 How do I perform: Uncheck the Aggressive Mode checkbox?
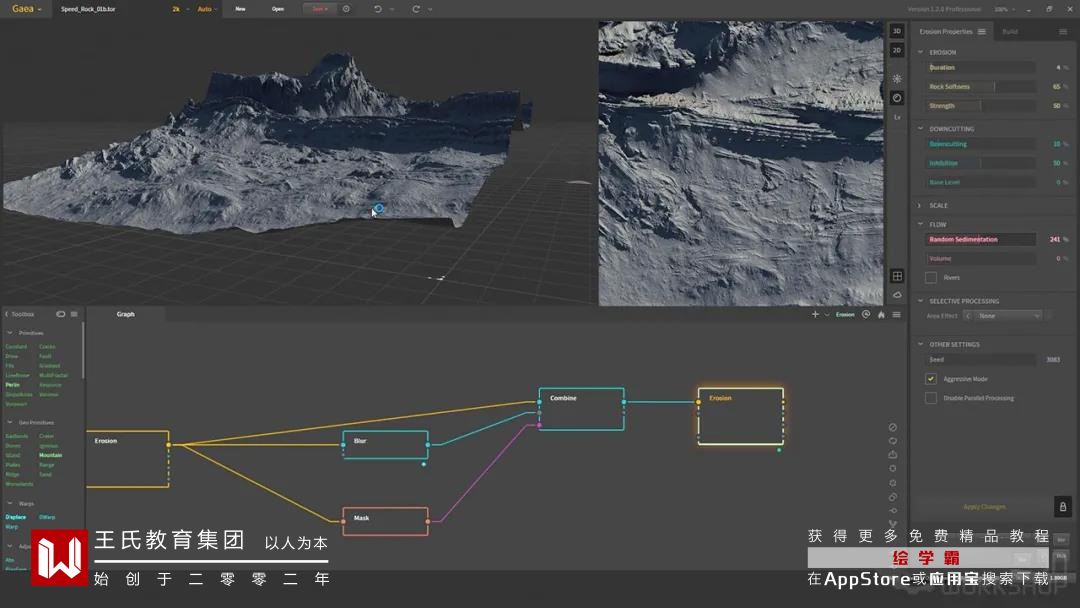[931, 379]
